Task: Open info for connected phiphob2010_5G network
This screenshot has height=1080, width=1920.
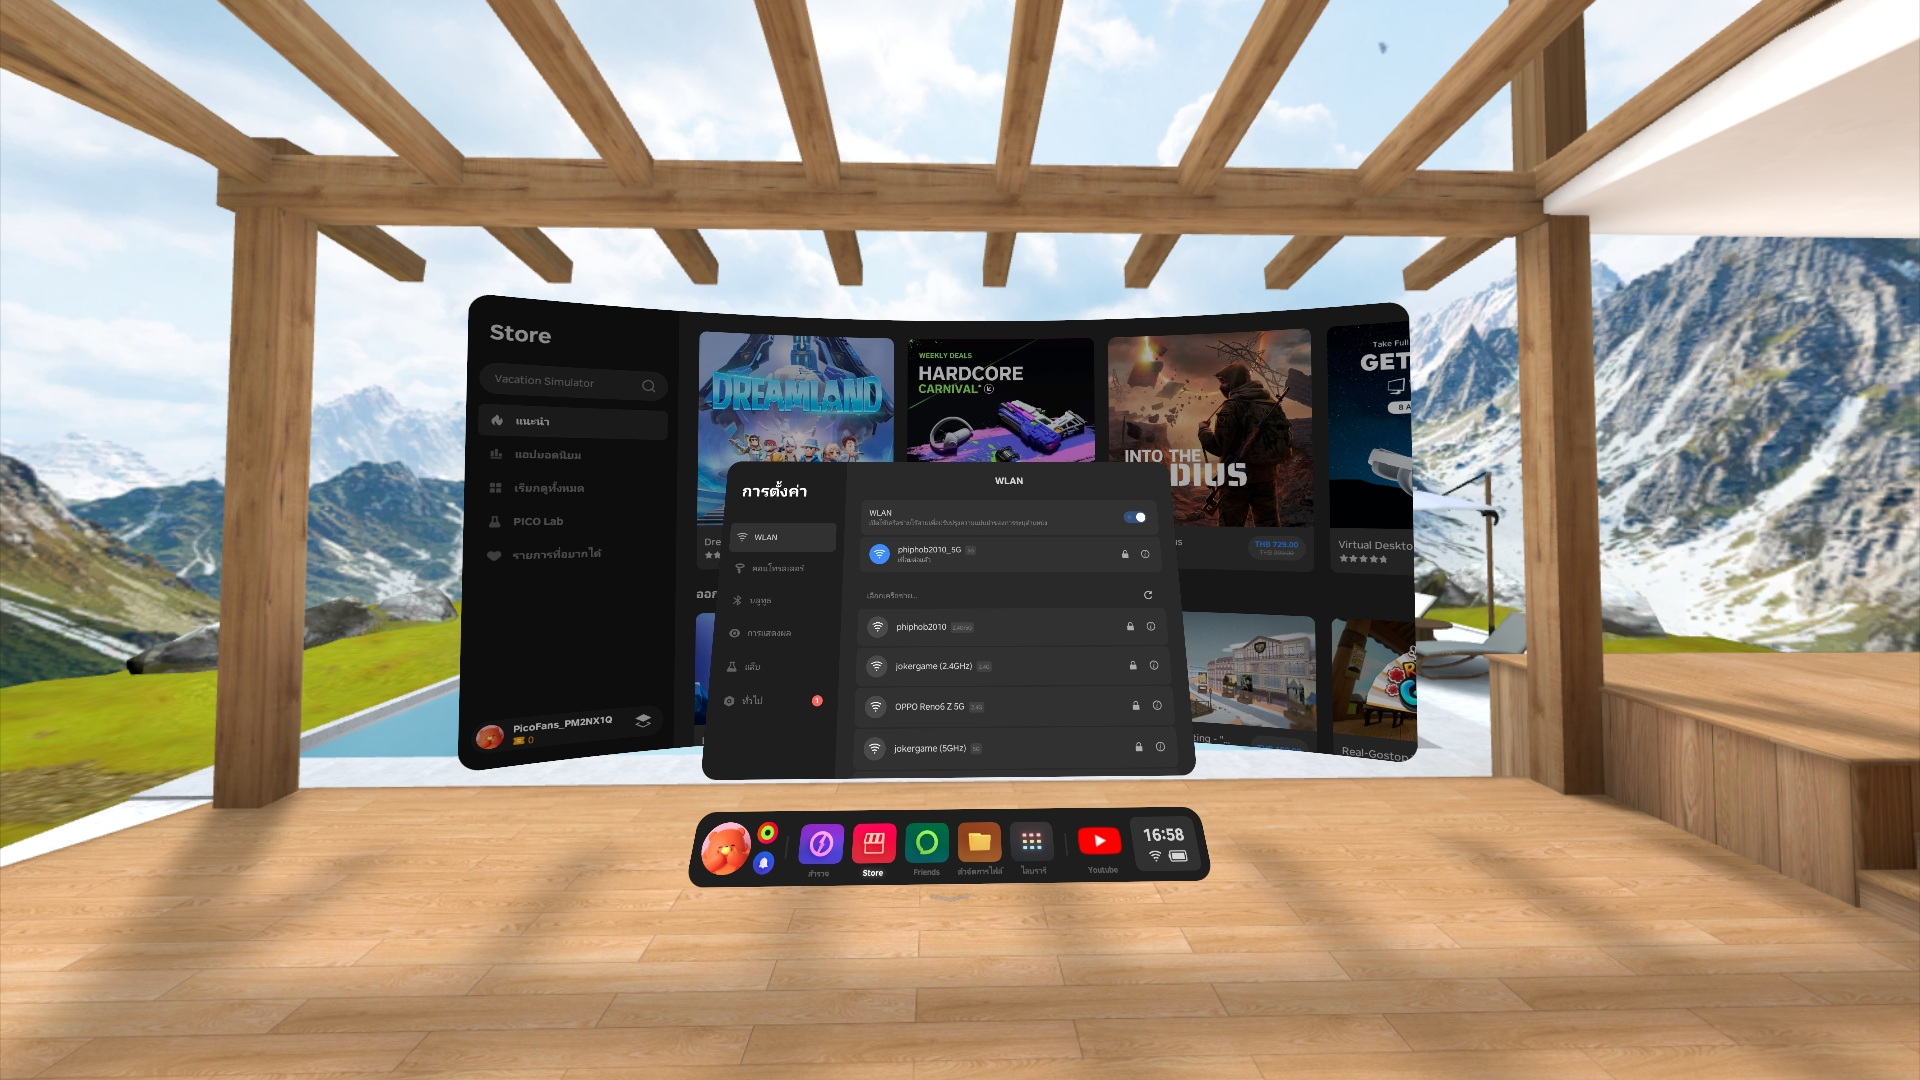Action: tap(1145, 554)
